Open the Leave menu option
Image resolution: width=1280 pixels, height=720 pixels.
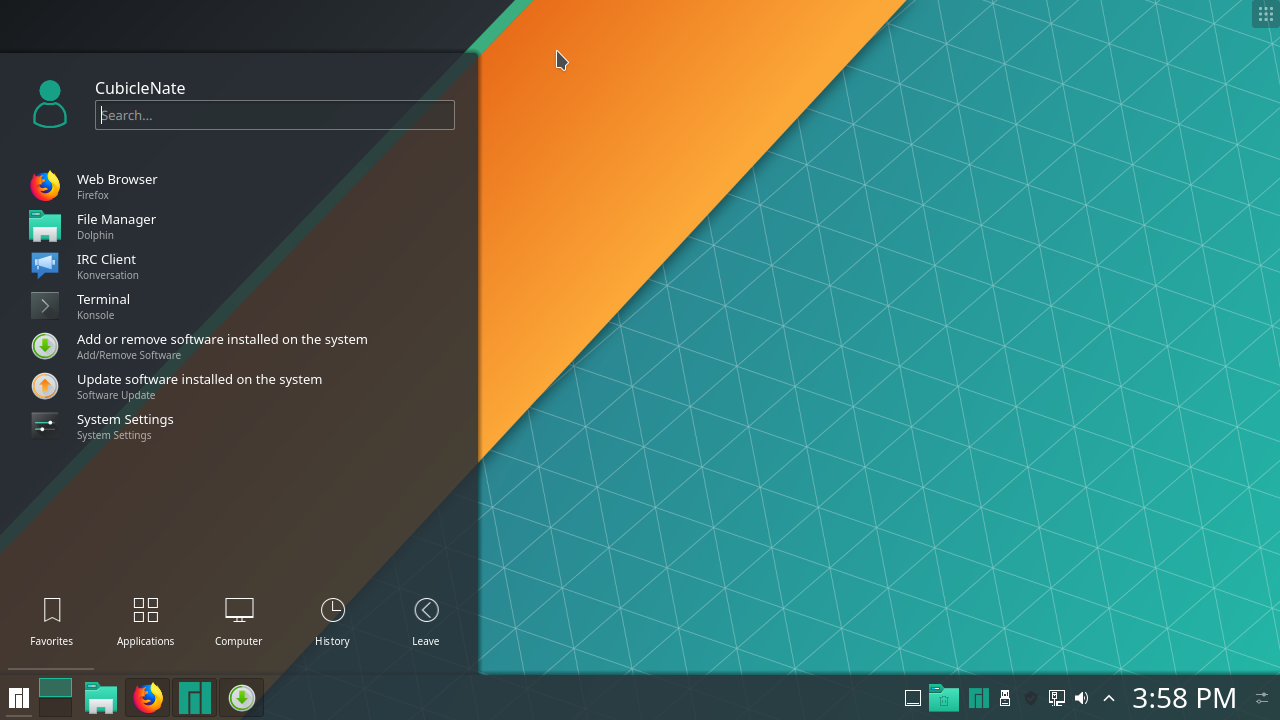tap(425, 620)
